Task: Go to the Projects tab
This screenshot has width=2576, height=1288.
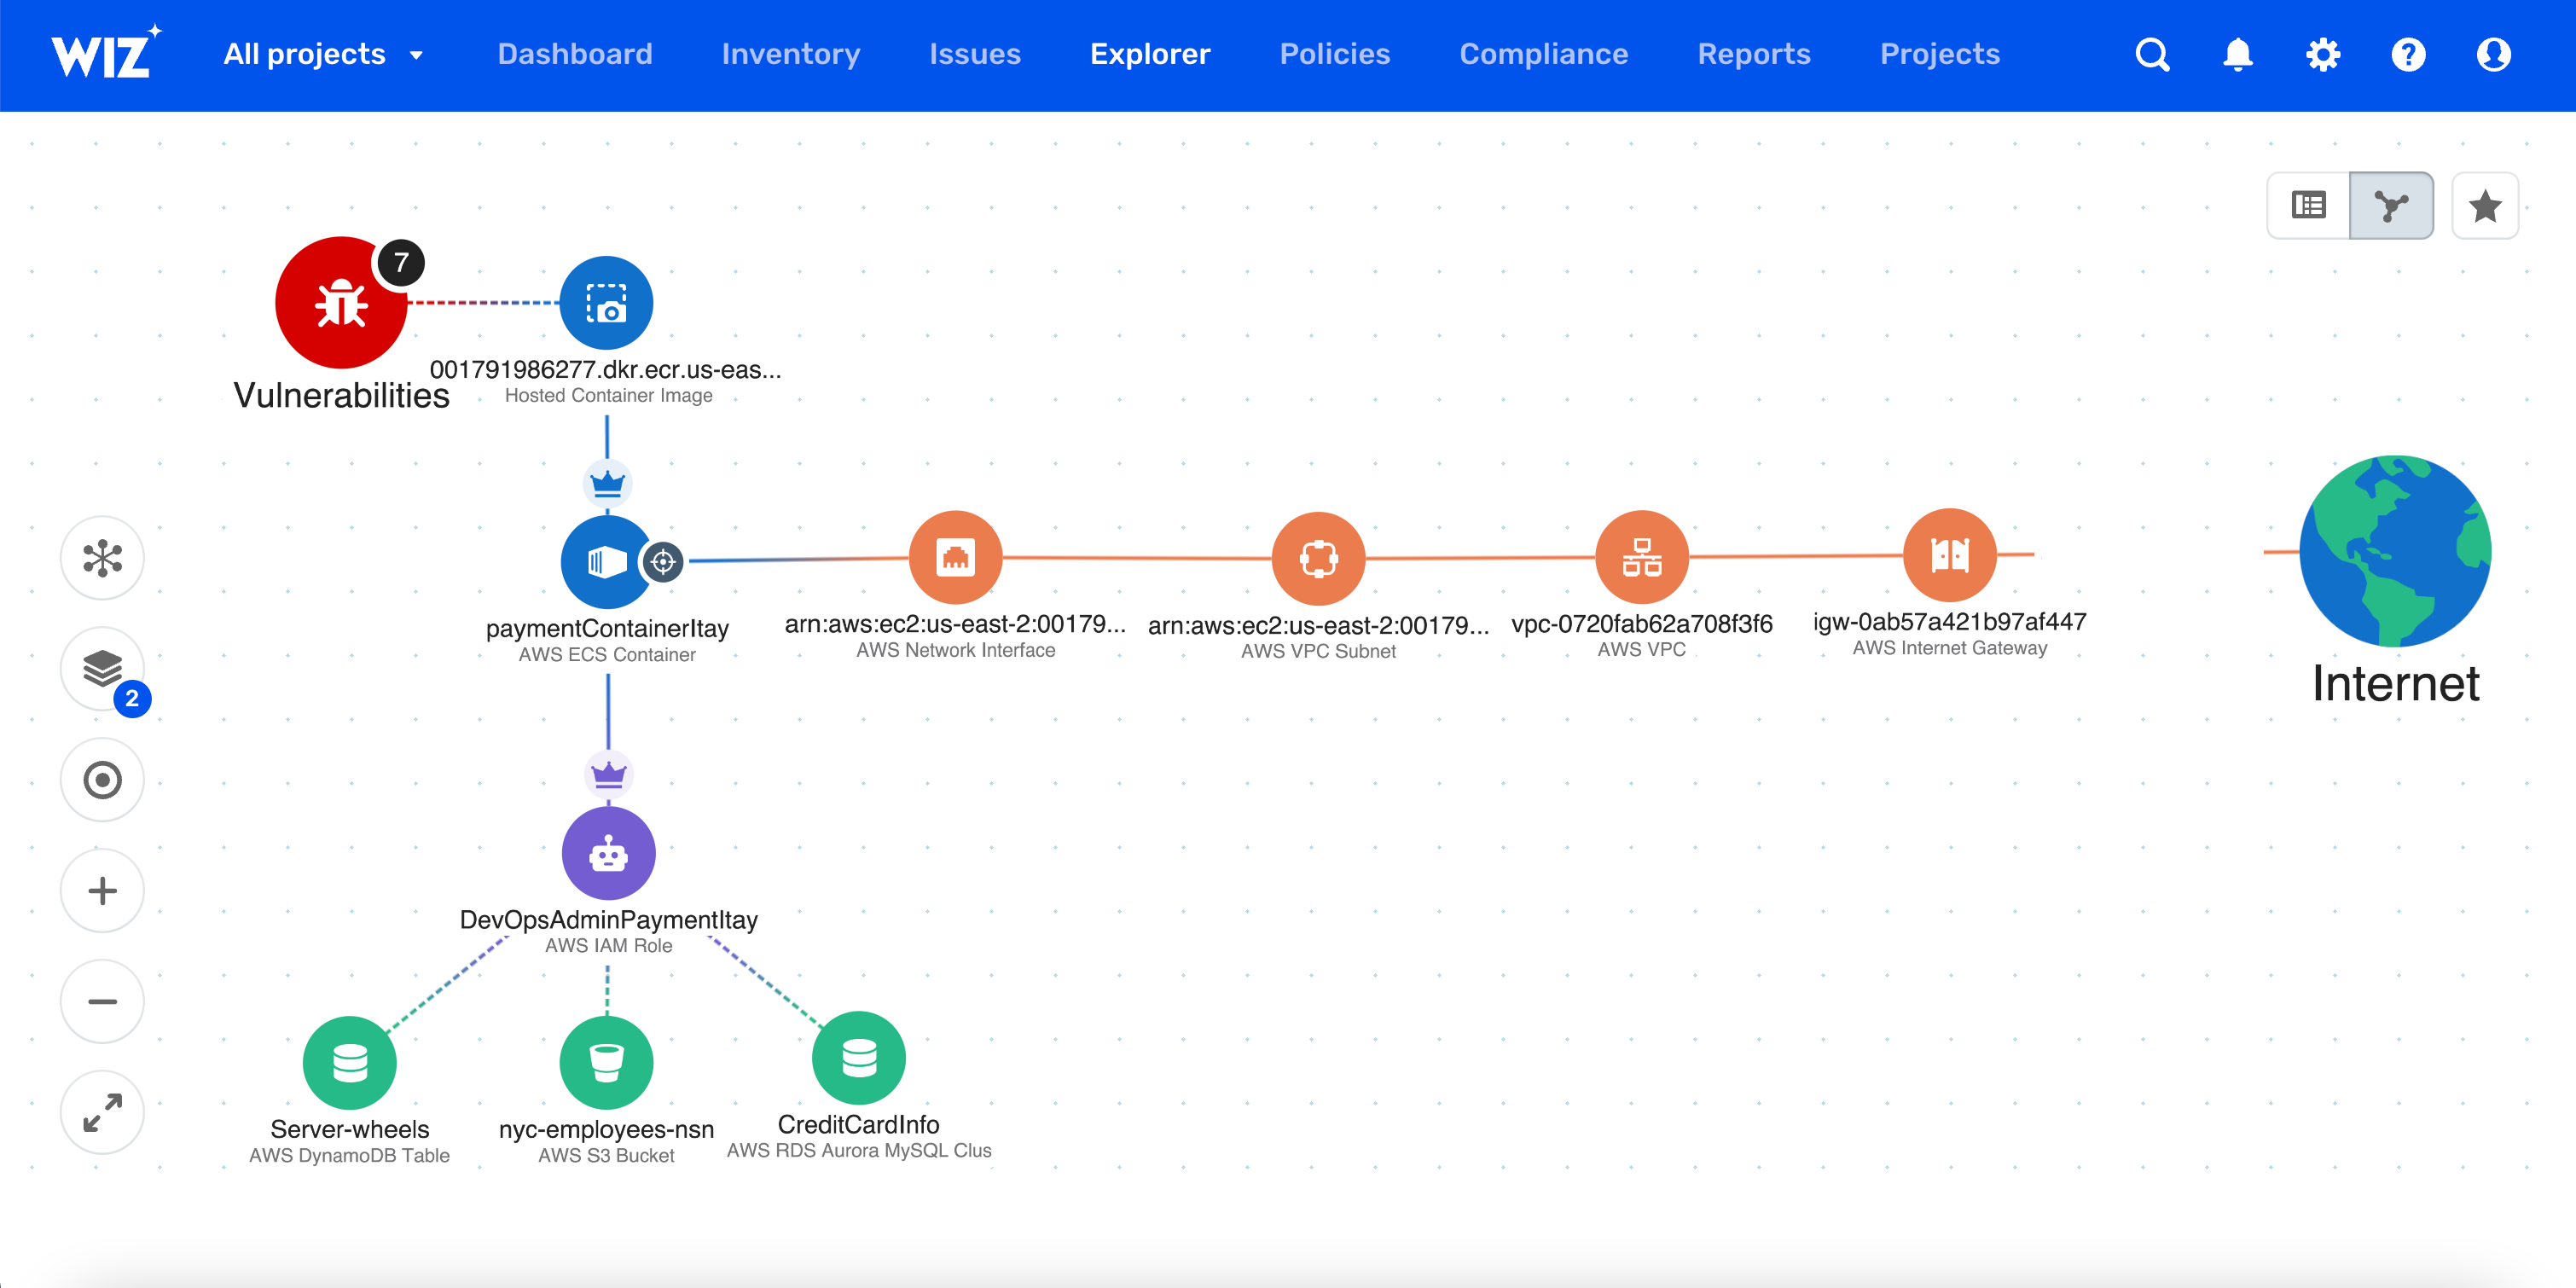Action: click(1940, 54)
